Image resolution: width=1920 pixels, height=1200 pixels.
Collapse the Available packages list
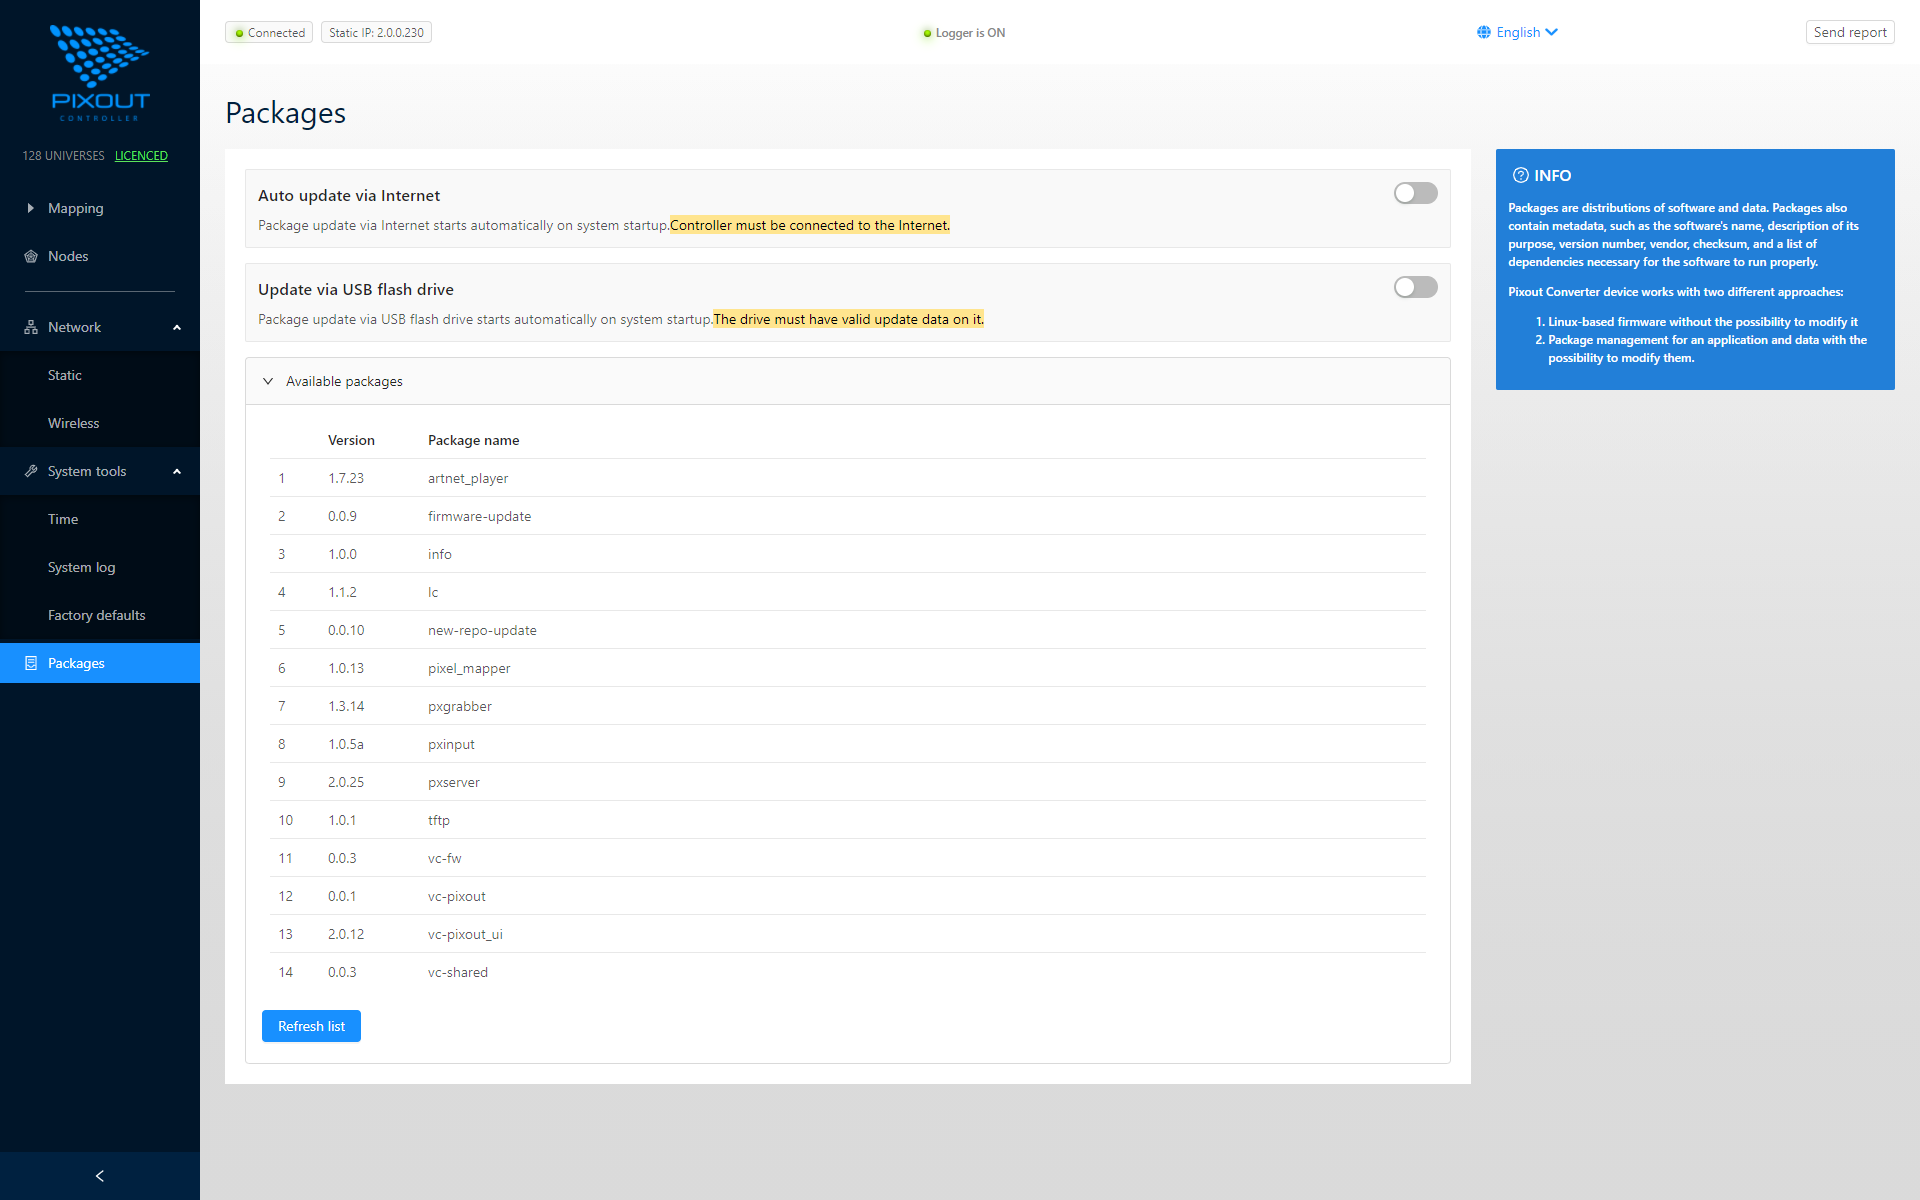tap(268, 381)
